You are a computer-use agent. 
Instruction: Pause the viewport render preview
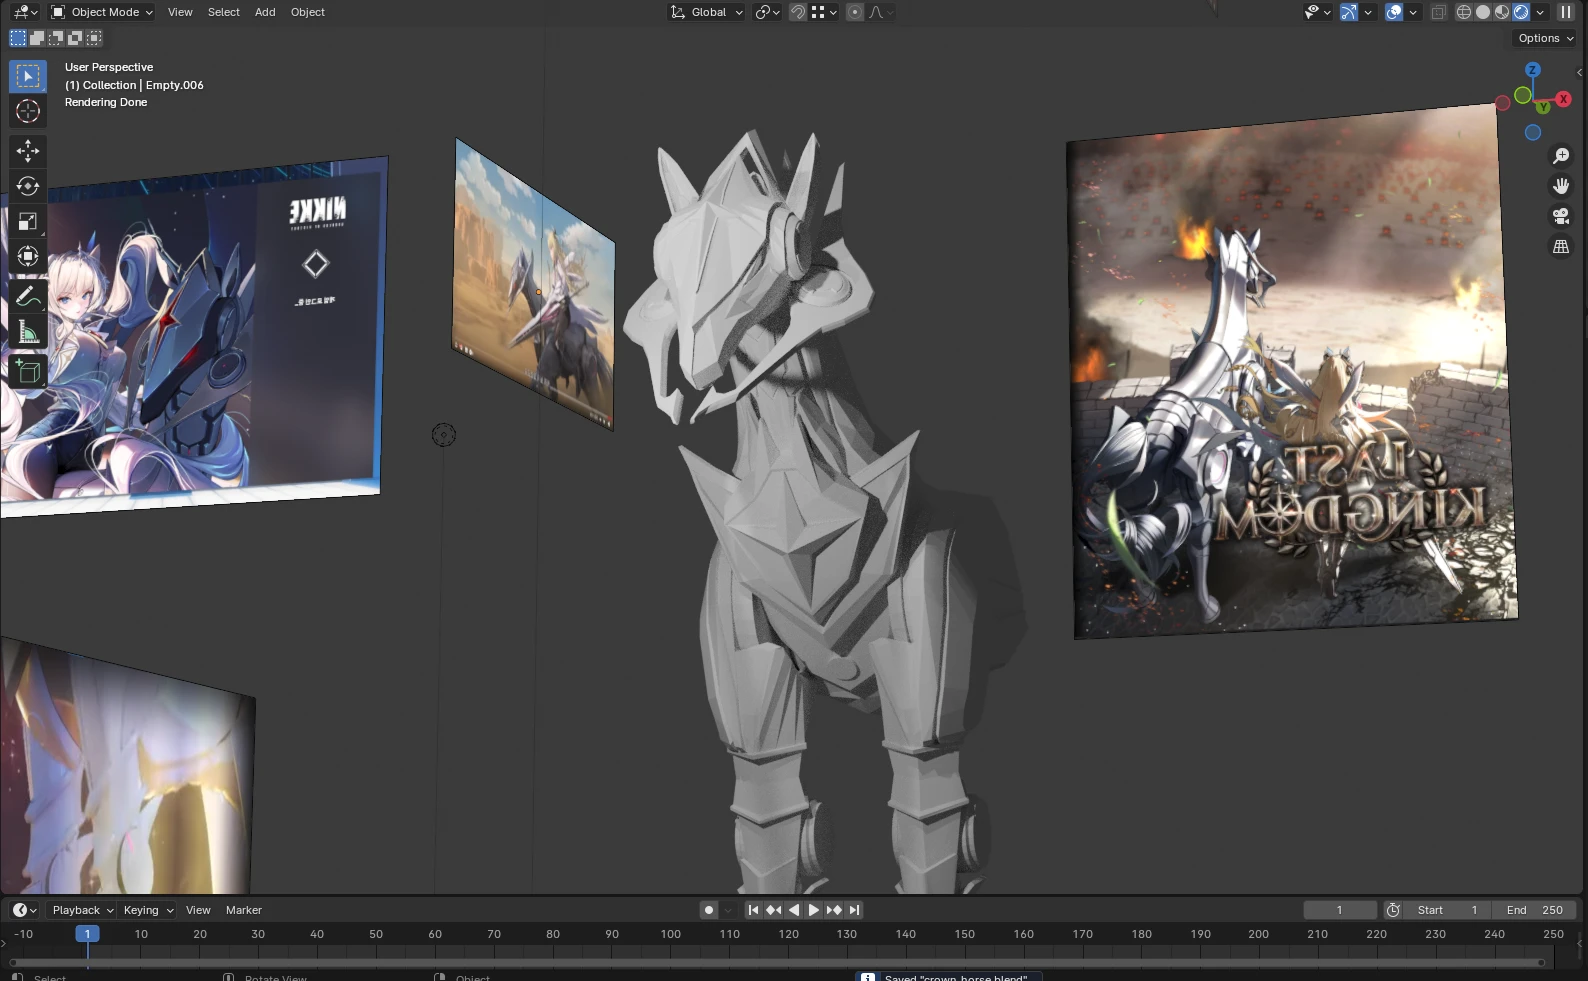pyautogui.click(x=1565, y=12)
